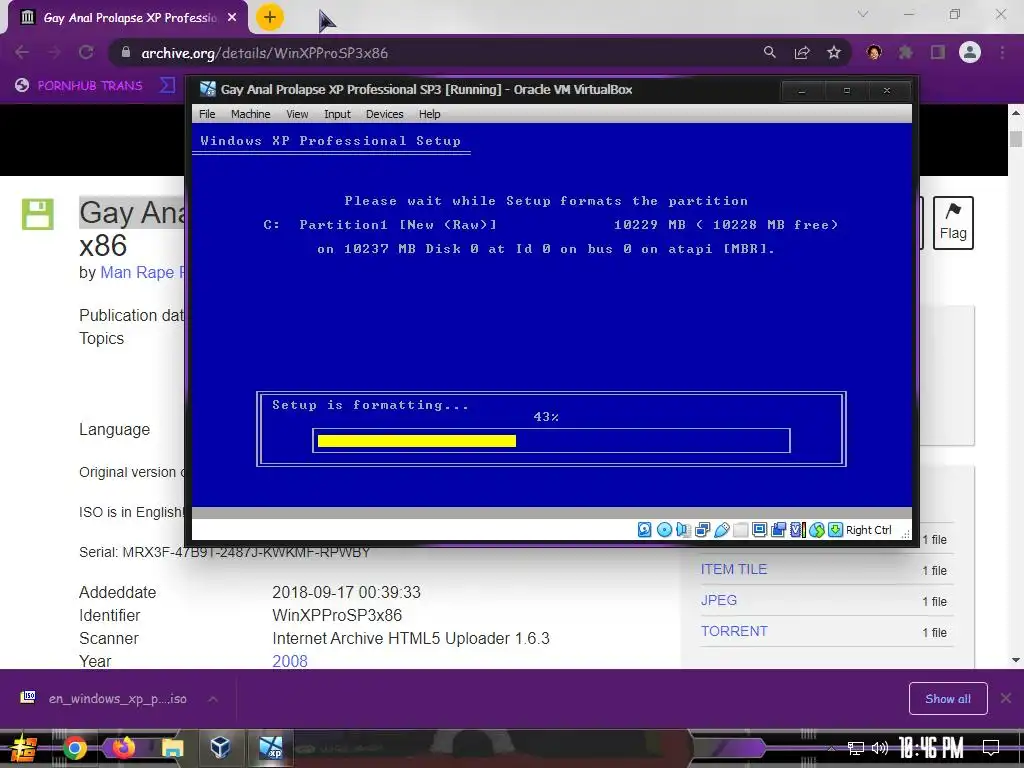Click the browser forward arrow
Viewport: 1024px width, 768px height.
(x=54, y=52)
